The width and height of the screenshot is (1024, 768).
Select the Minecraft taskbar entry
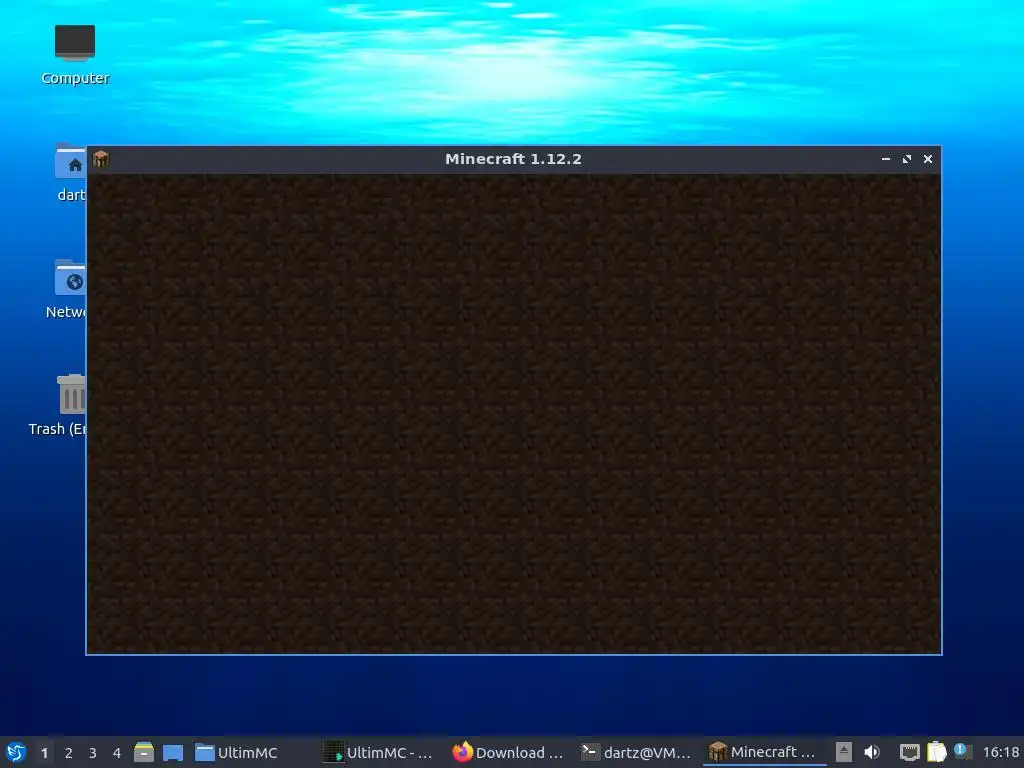(763, 752)
